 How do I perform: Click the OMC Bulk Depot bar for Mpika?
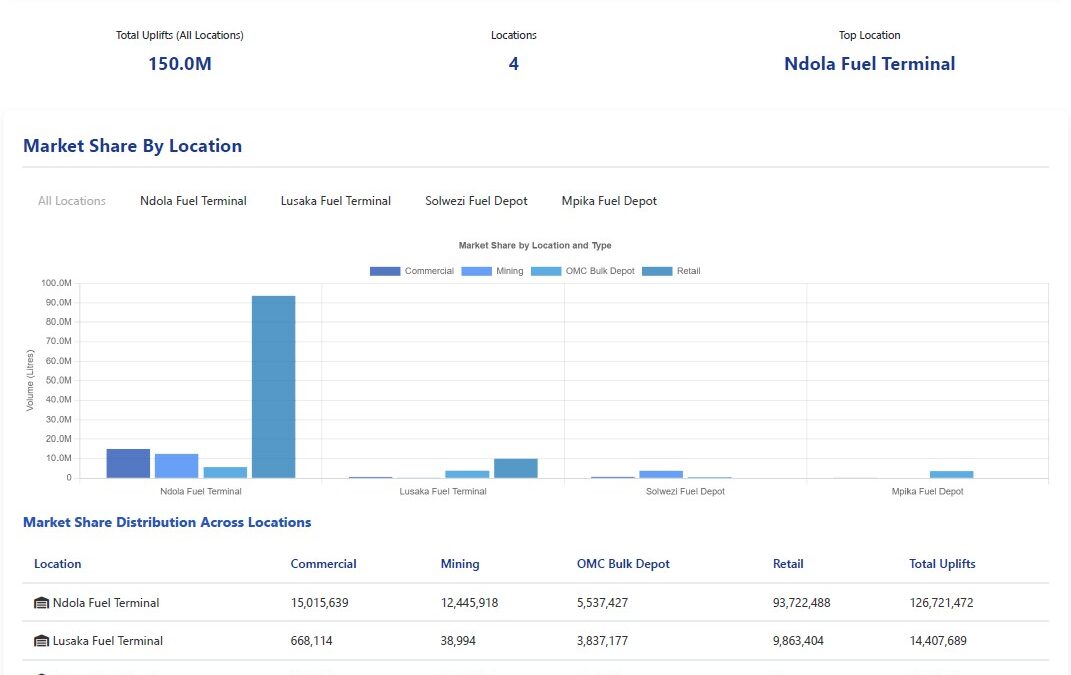click(x=951, y=474)
